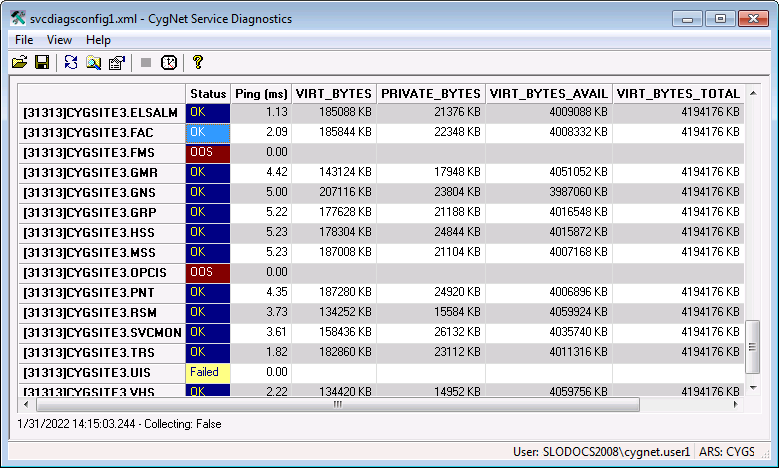Image resolution: width=779 pixels, height=468 pixels.
Task: Click PRIVATE_BYTES value 24844 KB for HSS
Action: pos(458,232)
